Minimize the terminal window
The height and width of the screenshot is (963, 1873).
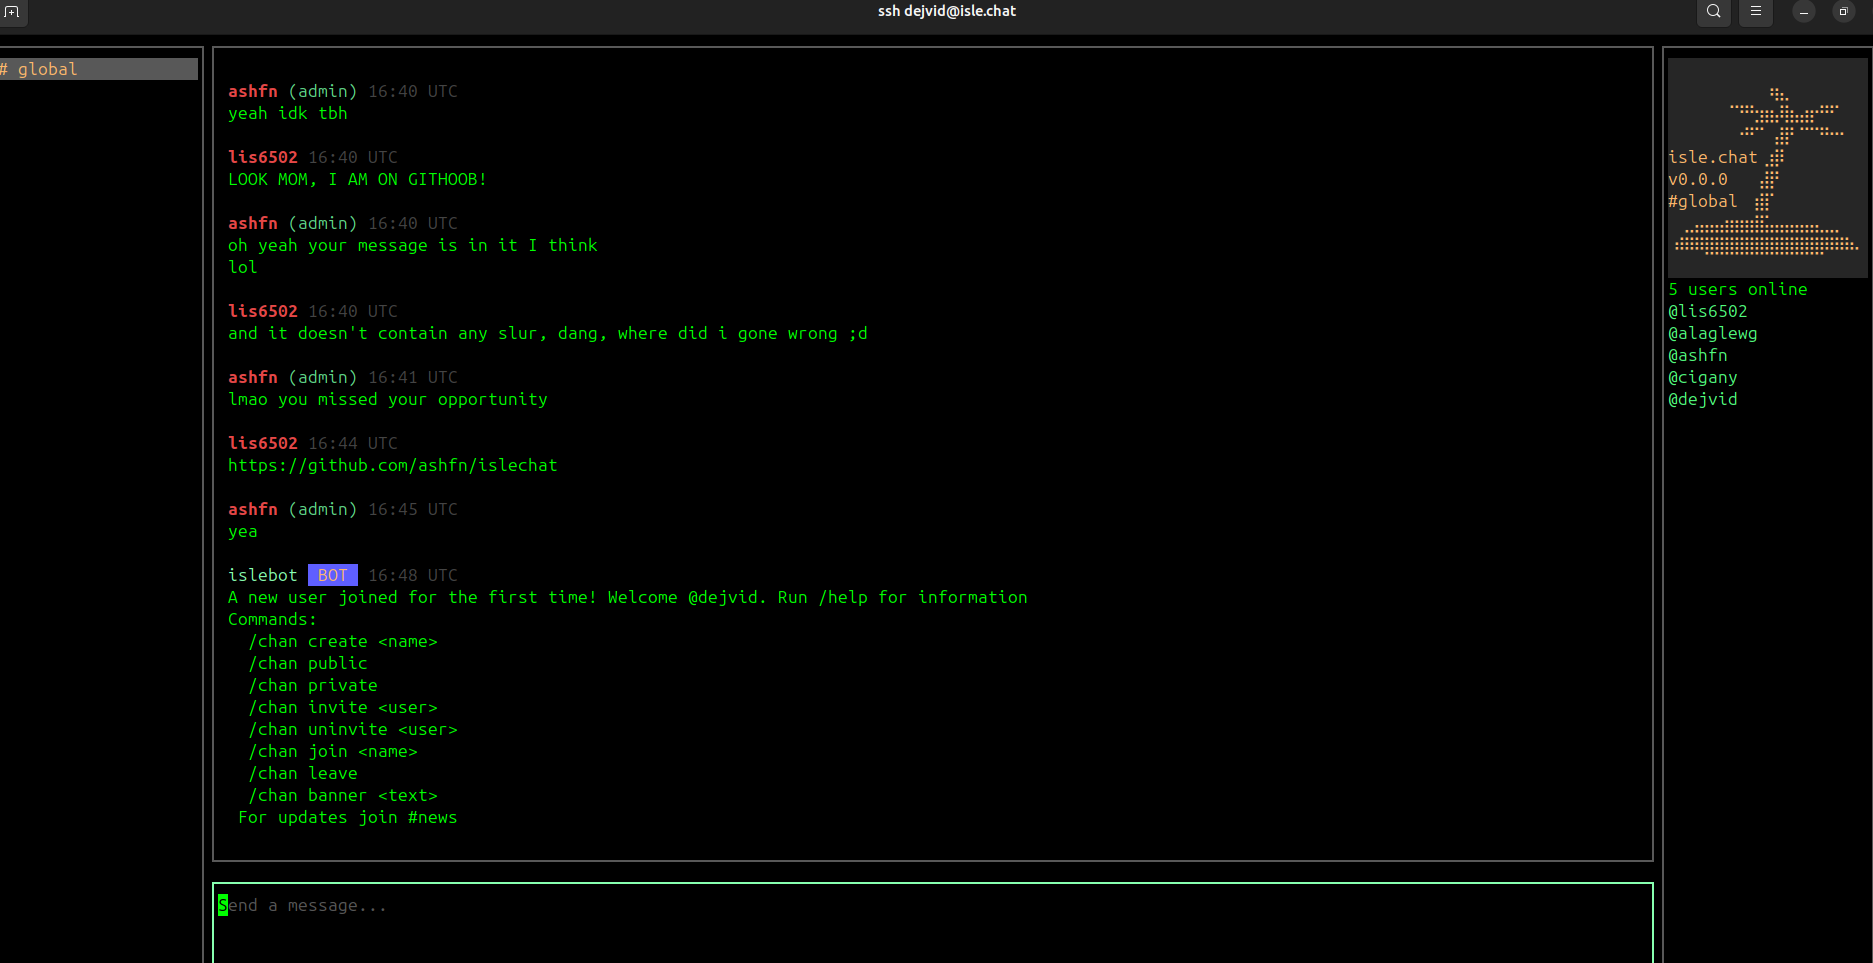click(1804, 12)
